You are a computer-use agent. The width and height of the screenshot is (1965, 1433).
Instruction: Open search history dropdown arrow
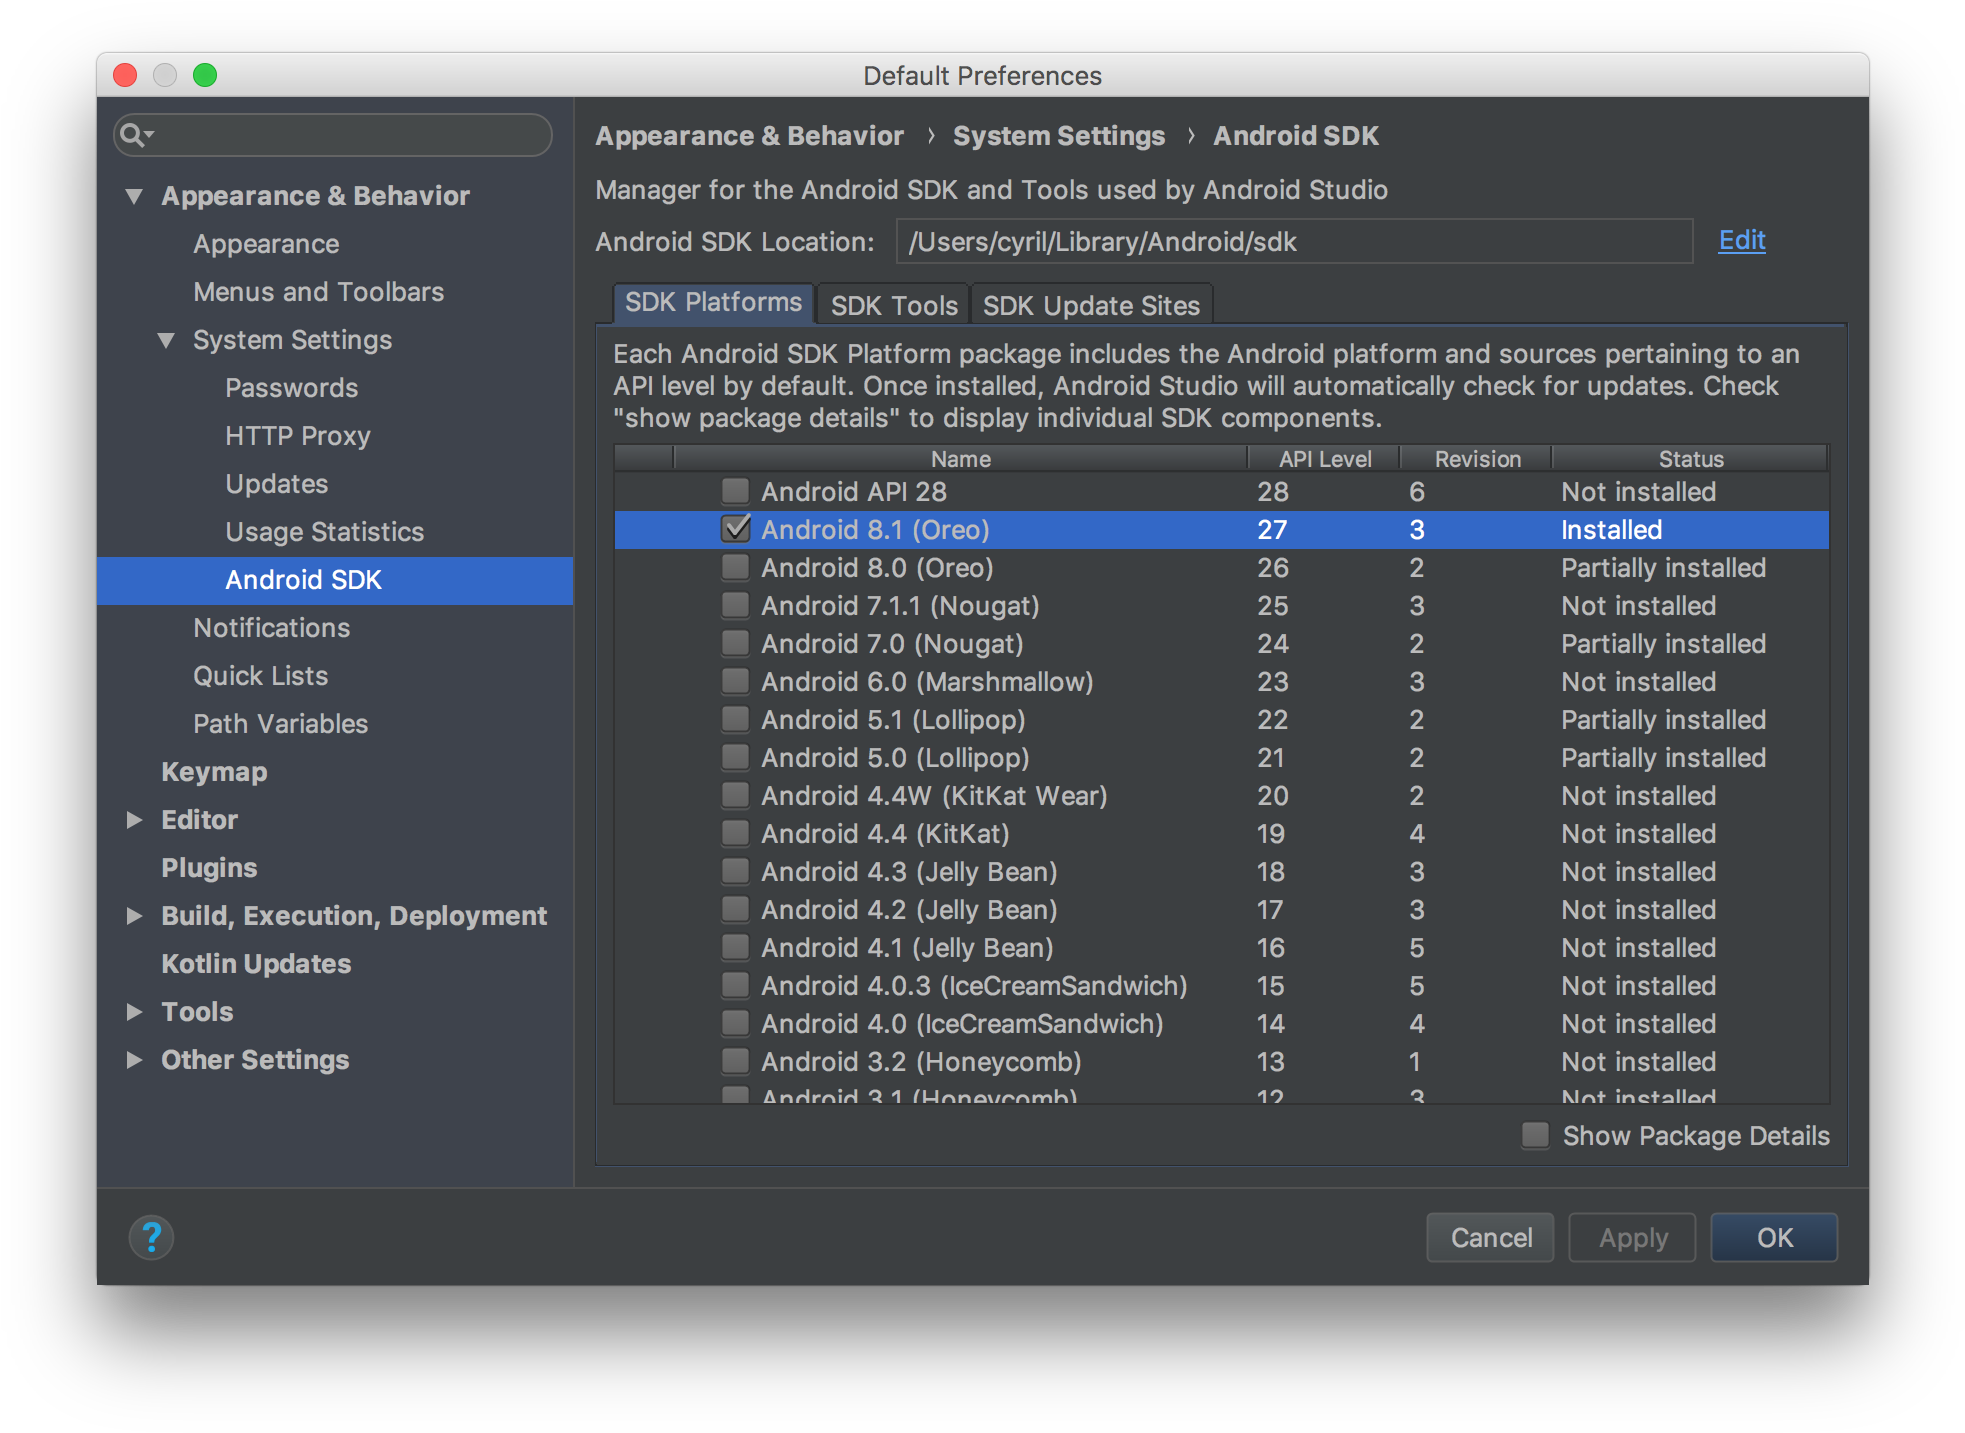coord(149,134)
